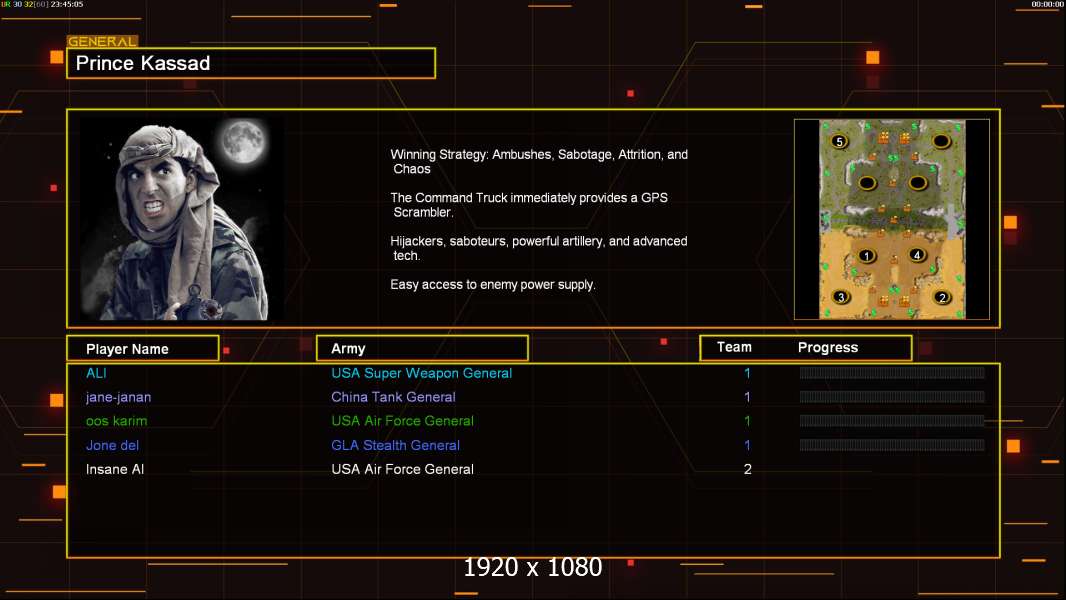
Task: Click USA Super Weapon General army
Action: (422, 373)
